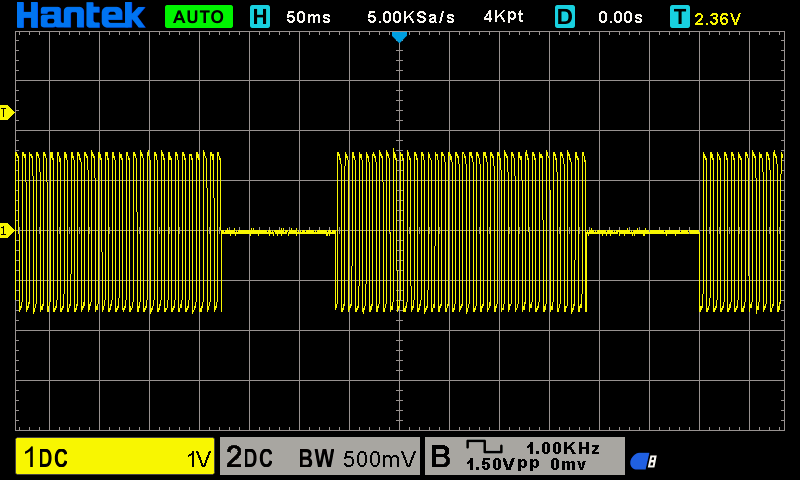Click the 2.36V trigger level value
Viewport: 800px width, 480px height.
[x=717, y=19]
